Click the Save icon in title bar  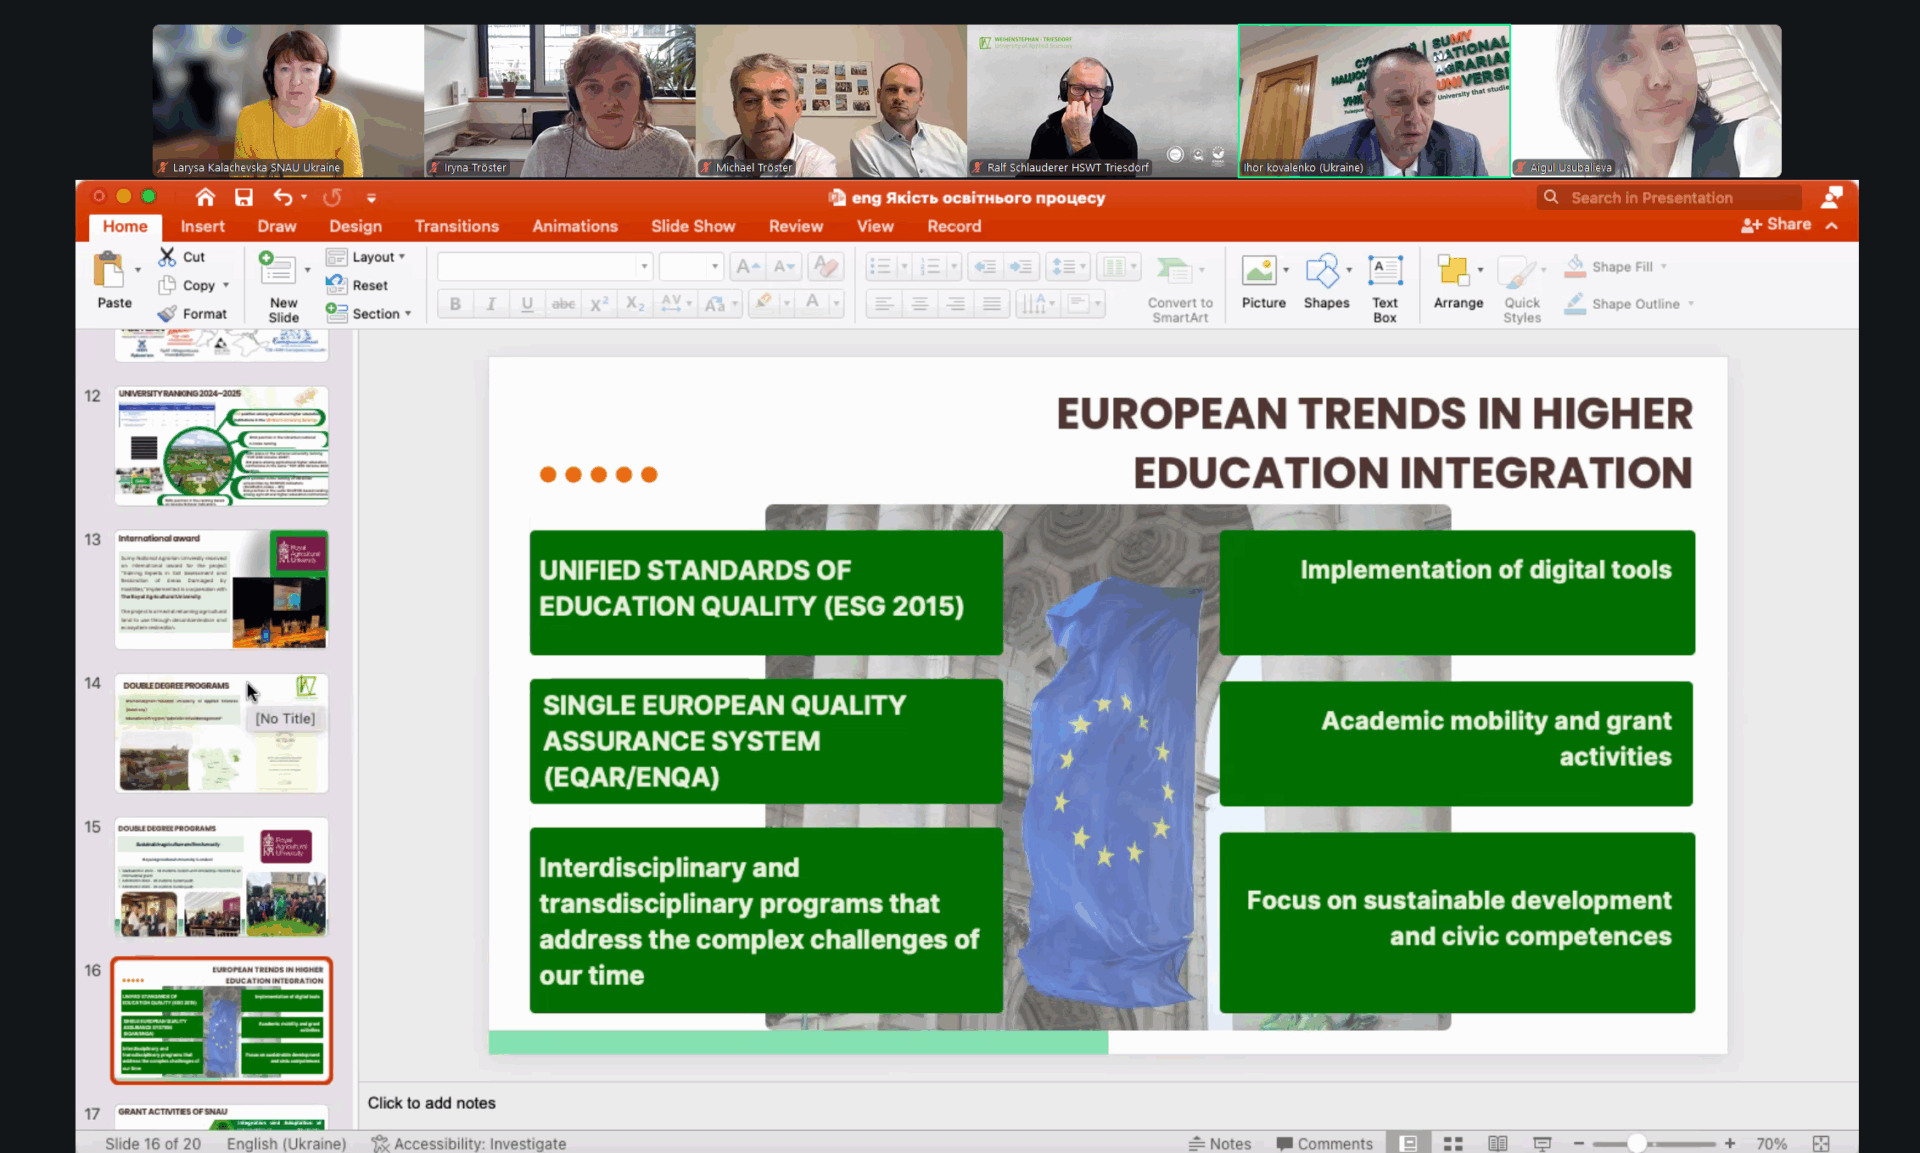[x=243, y=197]
